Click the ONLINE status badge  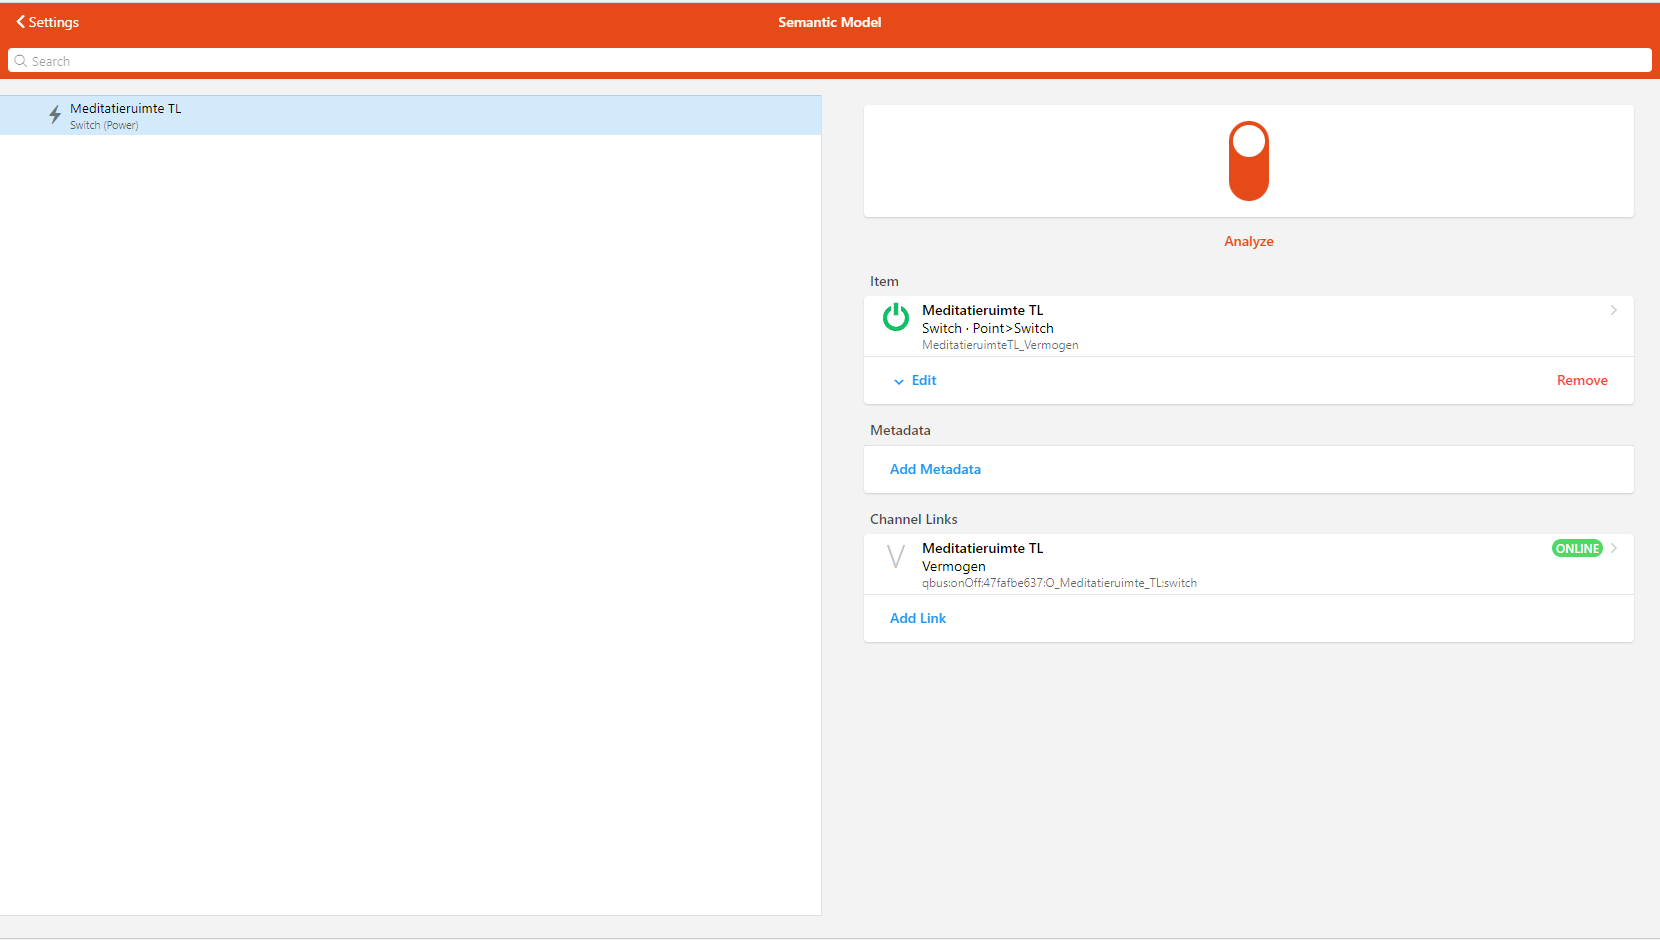click(x=1577, y=548)
